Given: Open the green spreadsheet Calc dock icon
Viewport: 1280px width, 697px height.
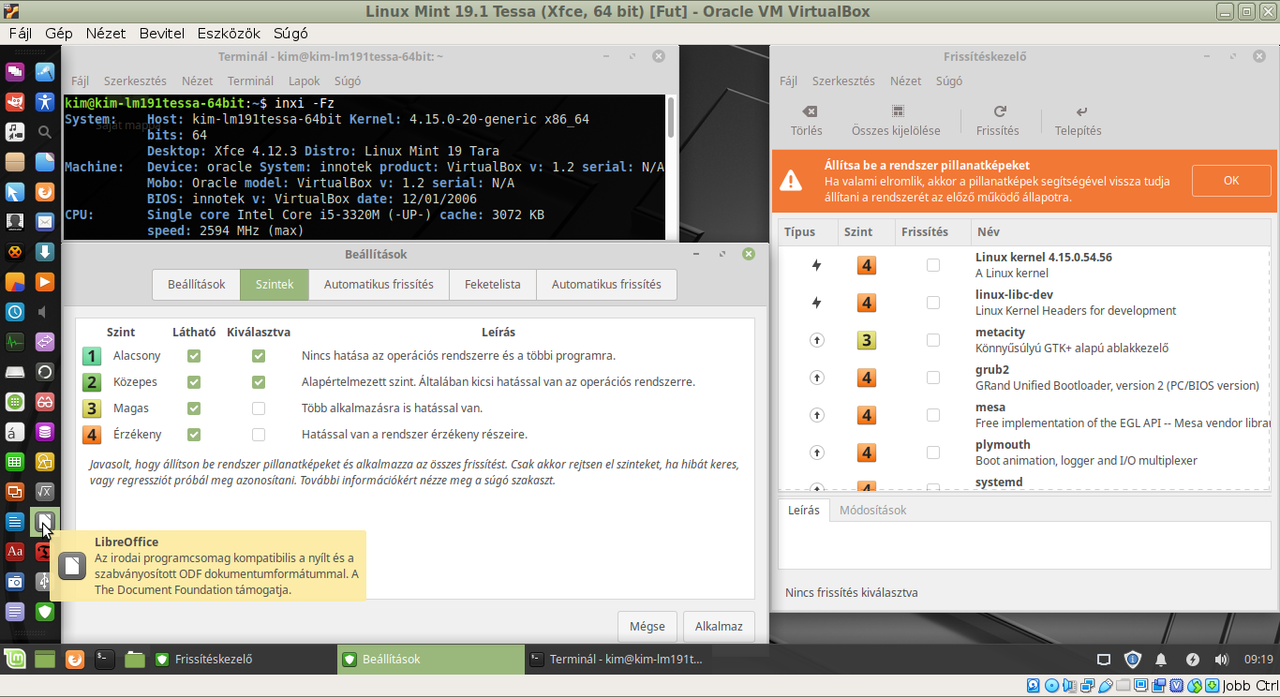Looking at the screenshot, I should (15, 462).
